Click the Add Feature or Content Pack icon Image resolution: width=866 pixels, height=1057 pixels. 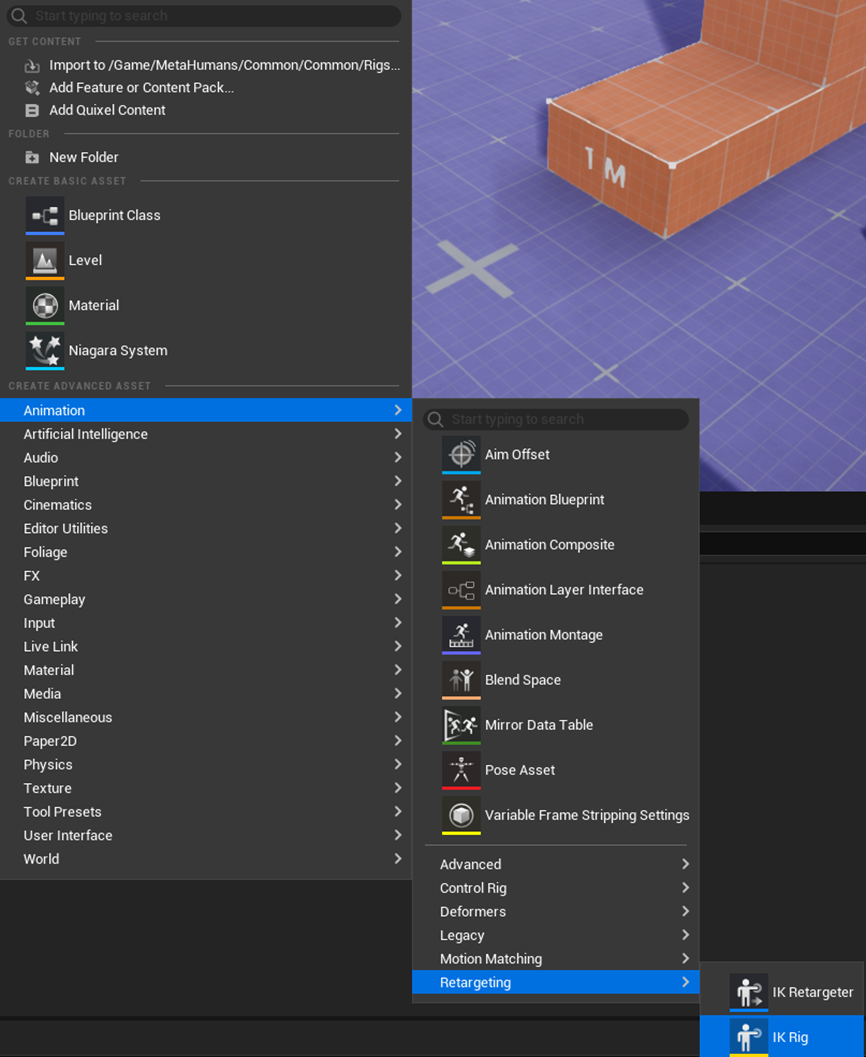pyautogui.click(x=32, y=88)
